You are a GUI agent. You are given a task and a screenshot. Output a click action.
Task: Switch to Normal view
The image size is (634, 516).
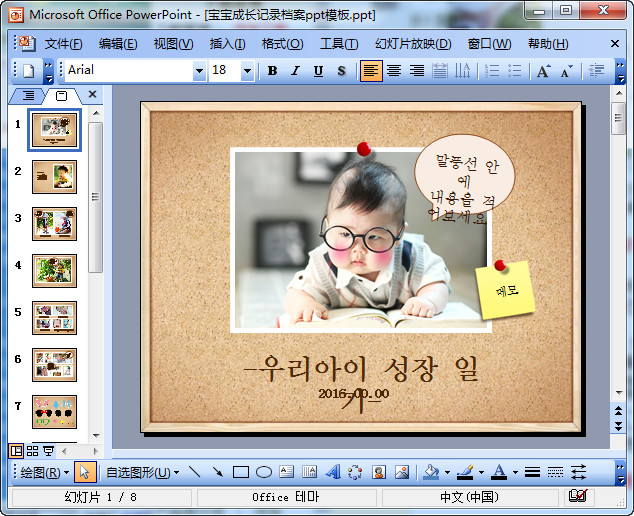pyautogui.click(x=16, y=450)
